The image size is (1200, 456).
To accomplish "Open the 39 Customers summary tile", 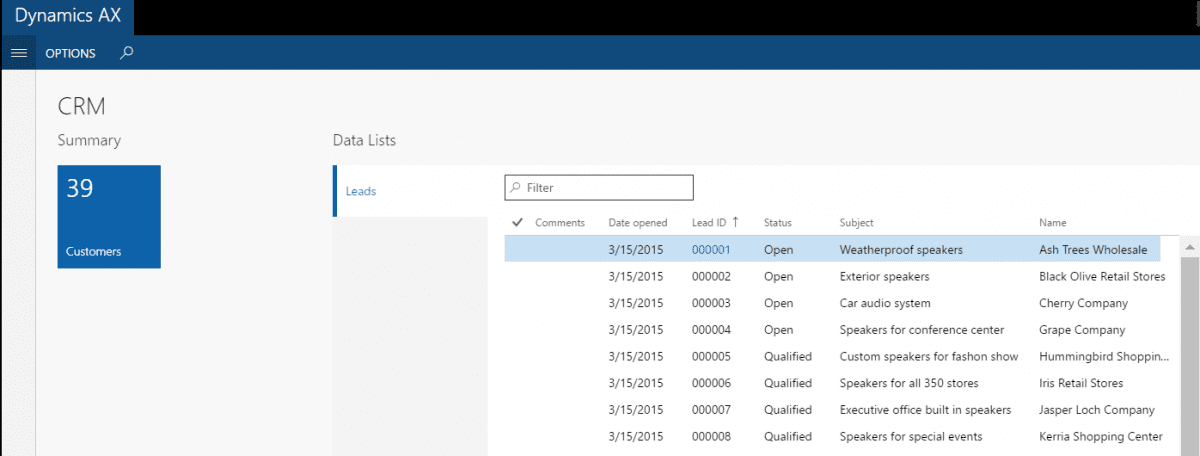I will click(109, 217).
